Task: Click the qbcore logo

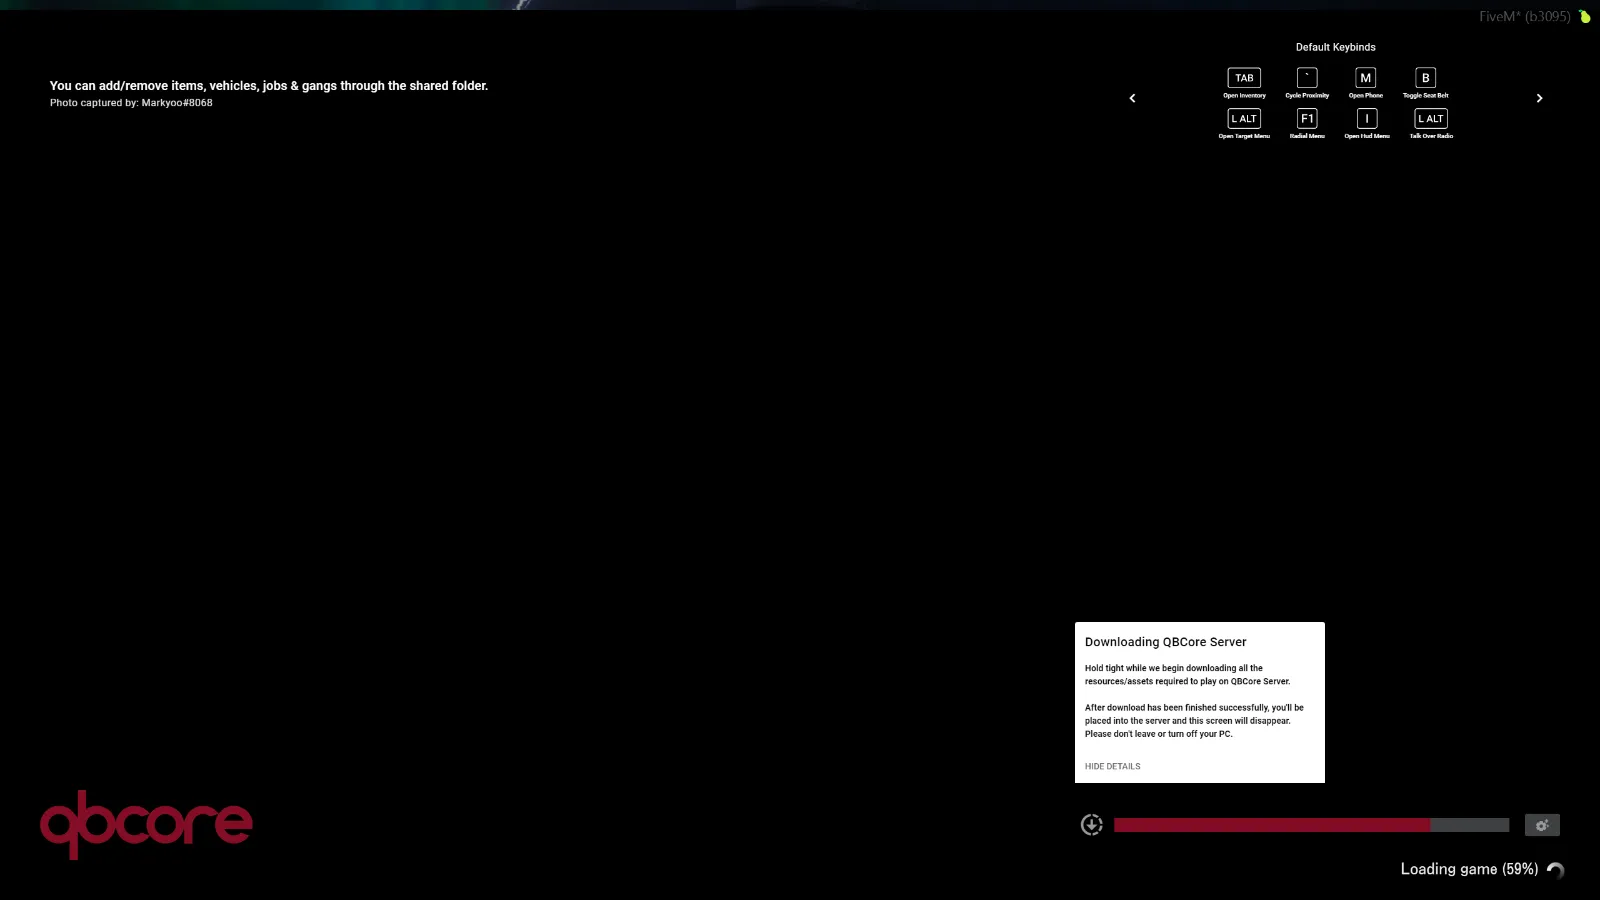Action: (146, 824)
